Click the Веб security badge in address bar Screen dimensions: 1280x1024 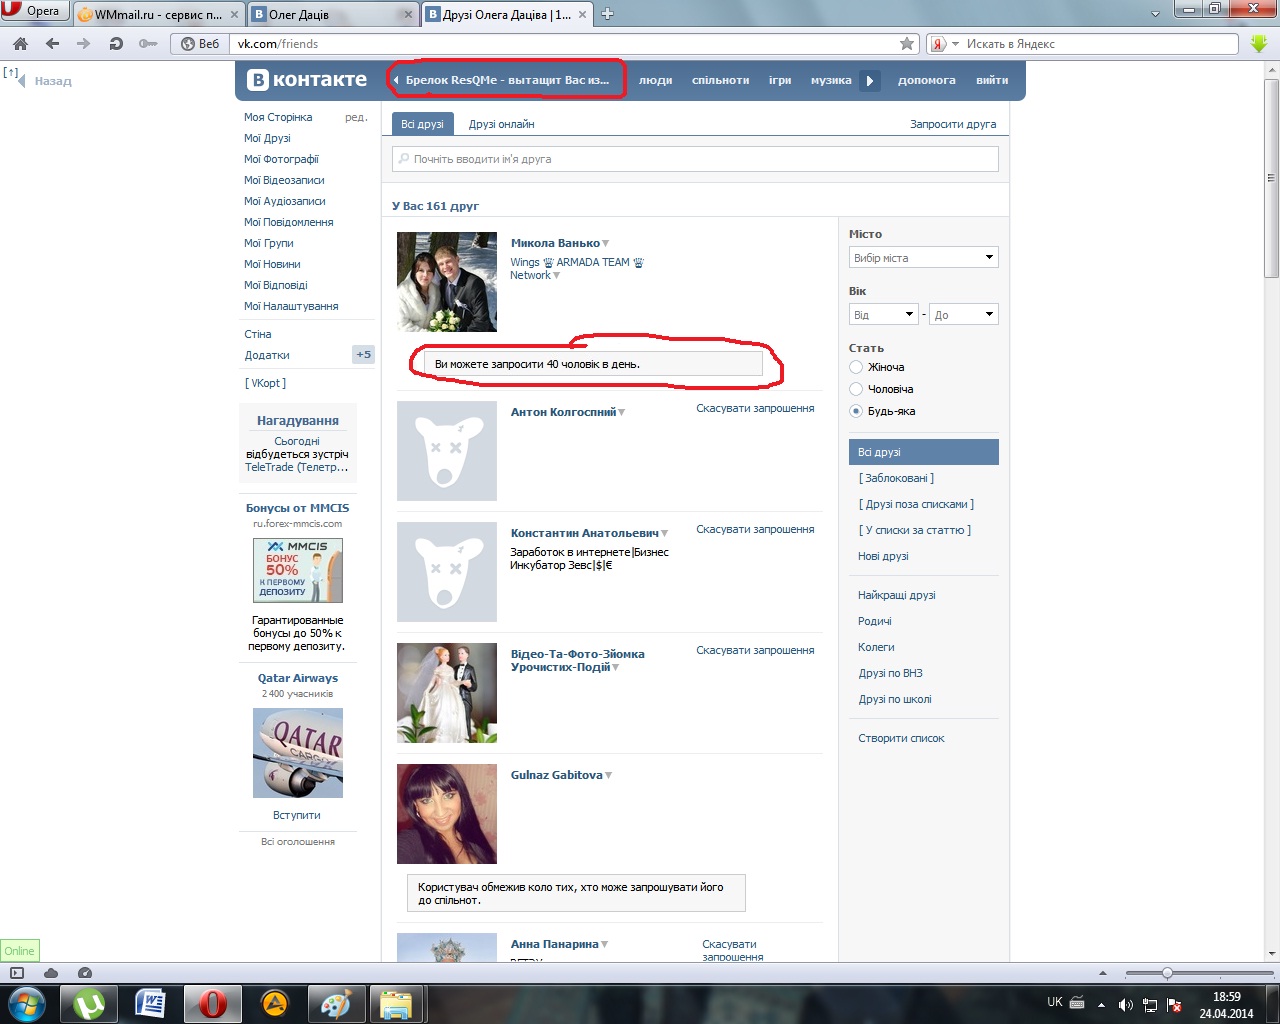(200, 44)
